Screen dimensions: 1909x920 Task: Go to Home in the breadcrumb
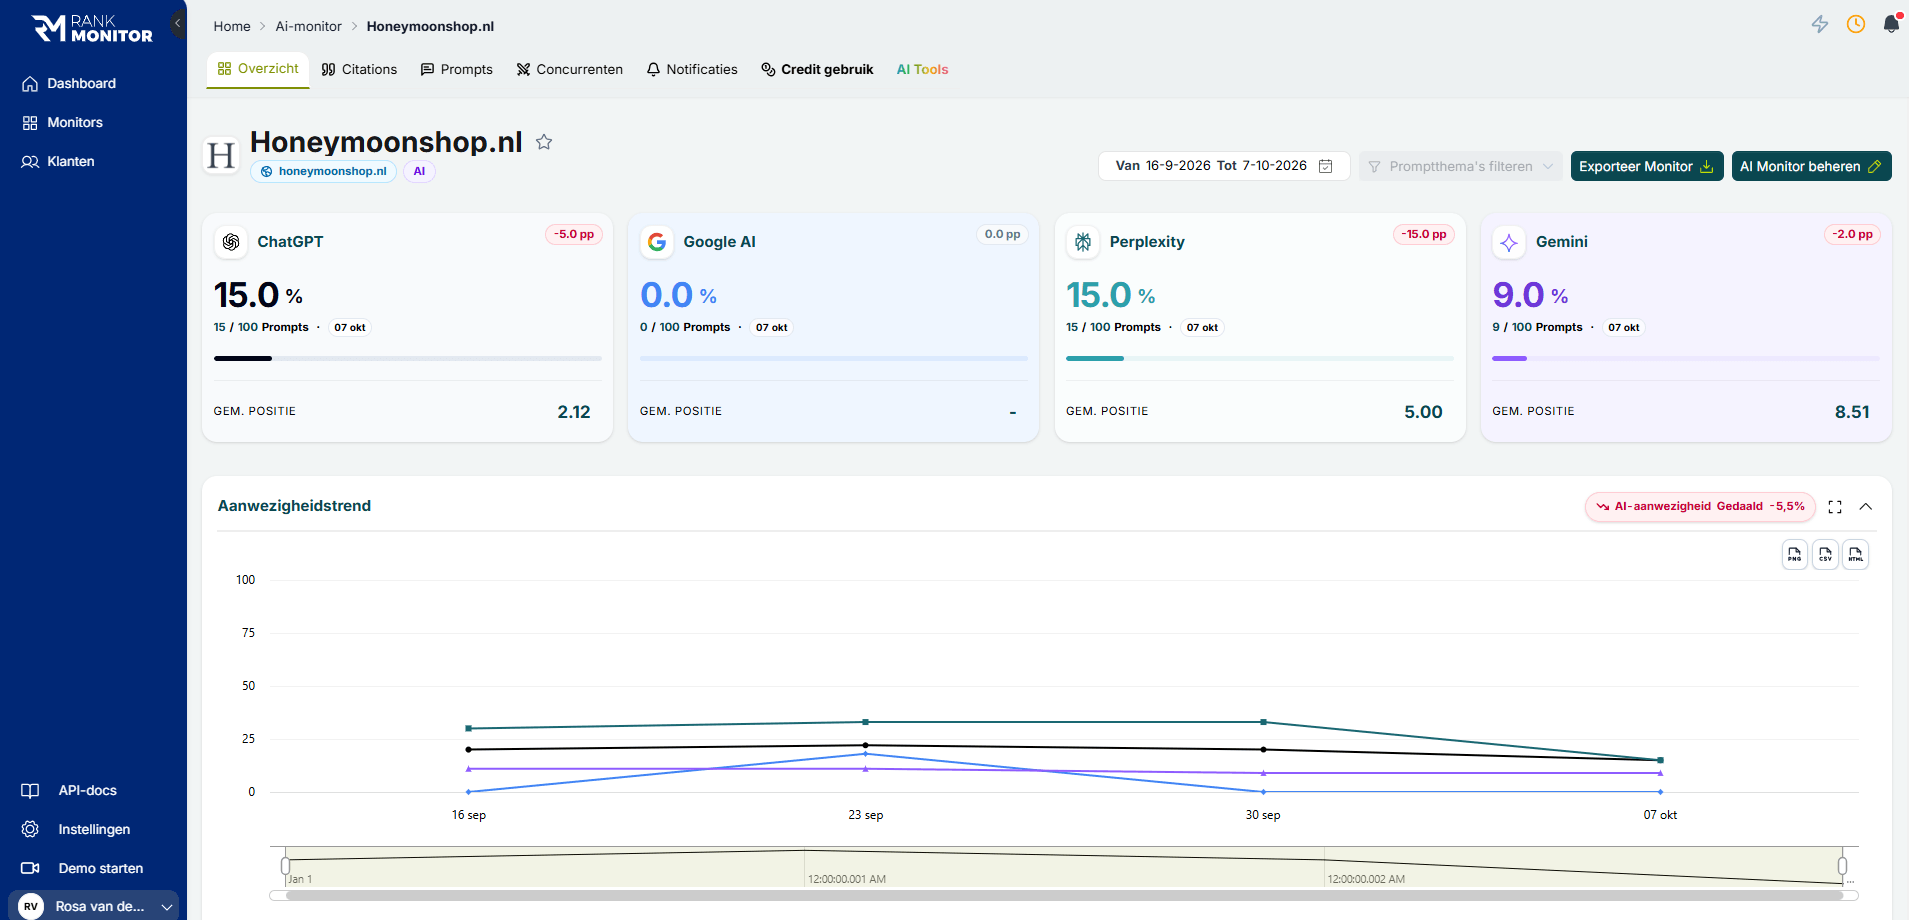point(232,27)
